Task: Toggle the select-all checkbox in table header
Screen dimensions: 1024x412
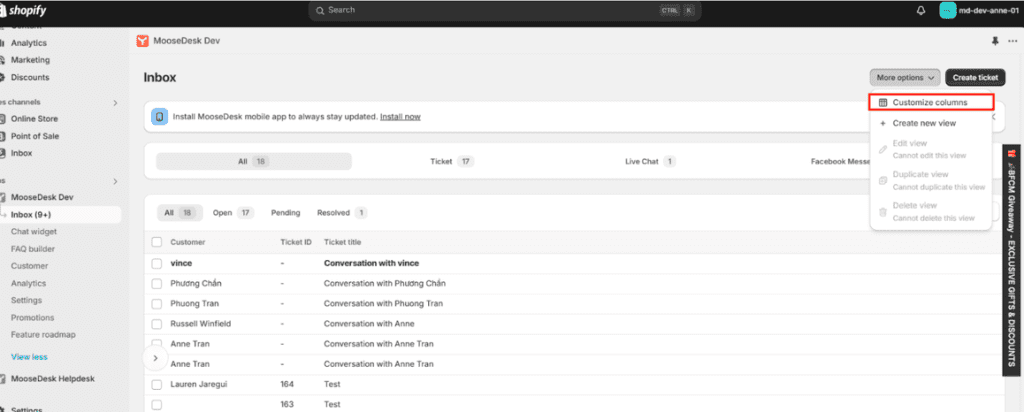Action: click(x=157, y=242)
